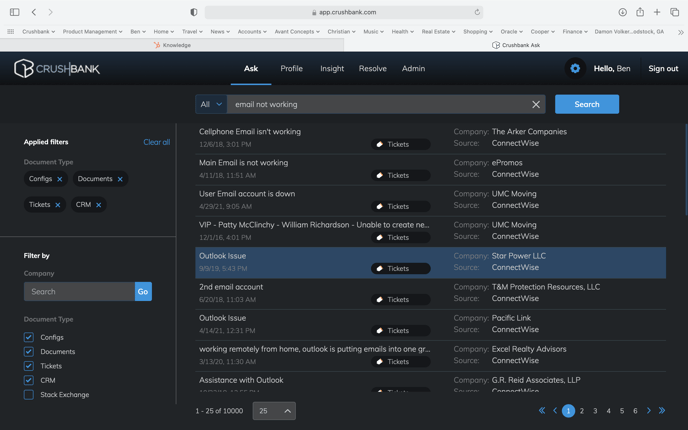Switch to the Knowledge browser tab

click(172, 45)
